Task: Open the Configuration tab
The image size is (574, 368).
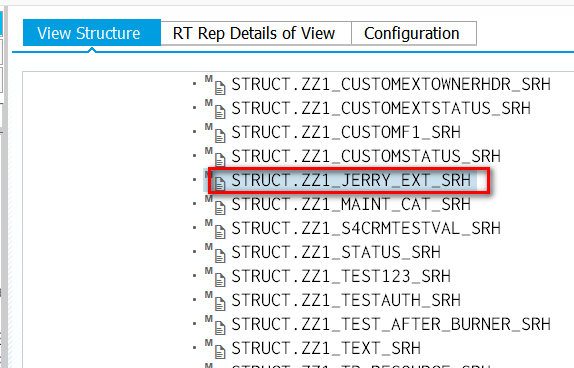Action: pos(414,33)
